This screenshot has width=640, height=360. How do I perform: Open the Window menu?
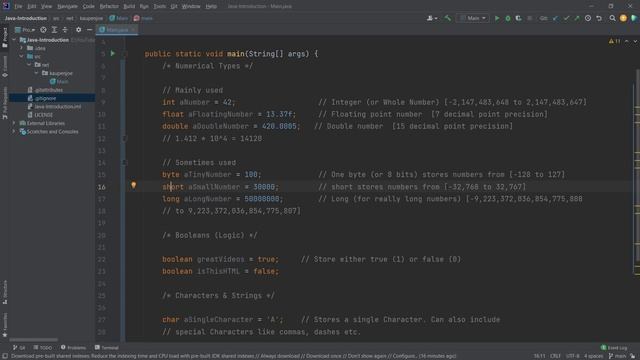pyautogui.click(x=191, y=7)
